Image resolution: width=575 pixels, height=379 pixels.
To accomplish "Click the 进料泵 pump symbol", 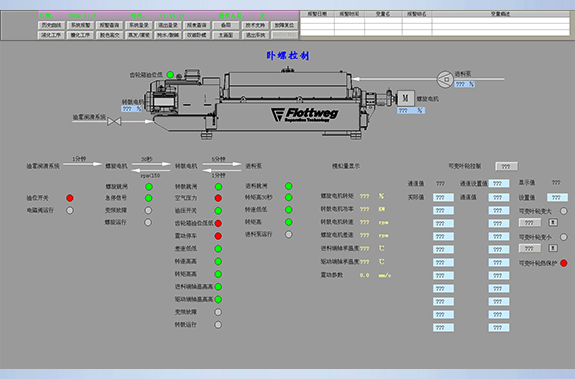I will (445, 79).
